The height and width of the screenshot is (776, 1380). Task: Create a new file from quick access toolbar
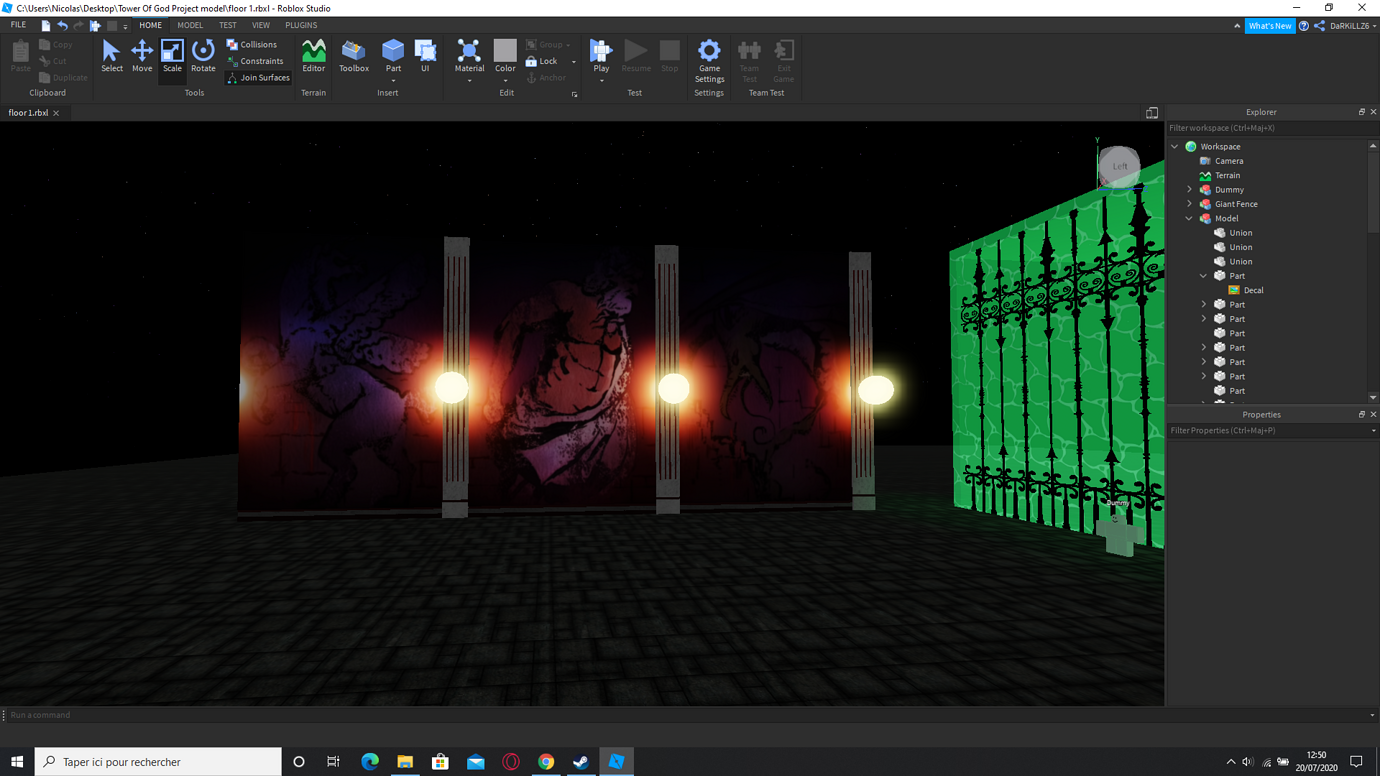coord(46,26)
